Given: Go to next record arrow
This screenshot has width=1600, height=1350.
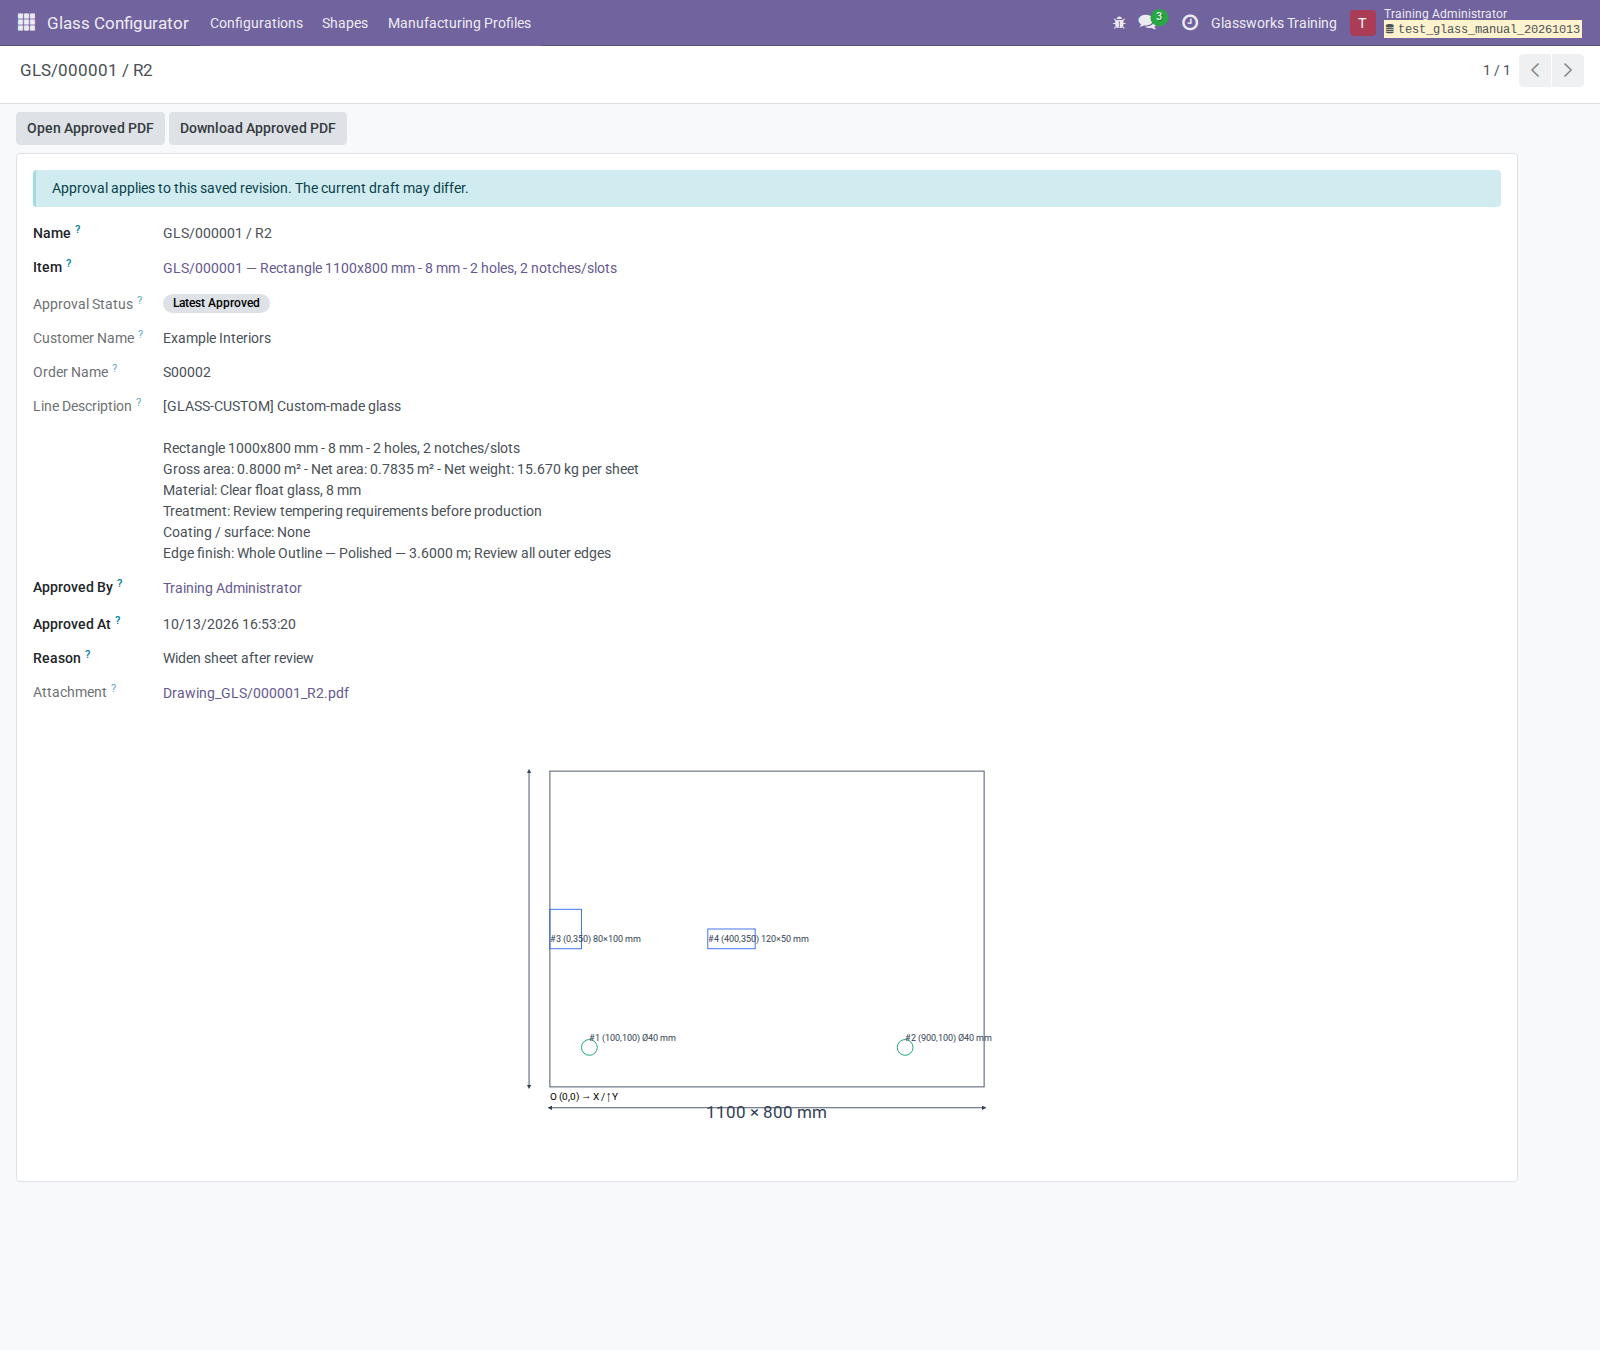Looking at the screenshot, I should coord(1567,70).
